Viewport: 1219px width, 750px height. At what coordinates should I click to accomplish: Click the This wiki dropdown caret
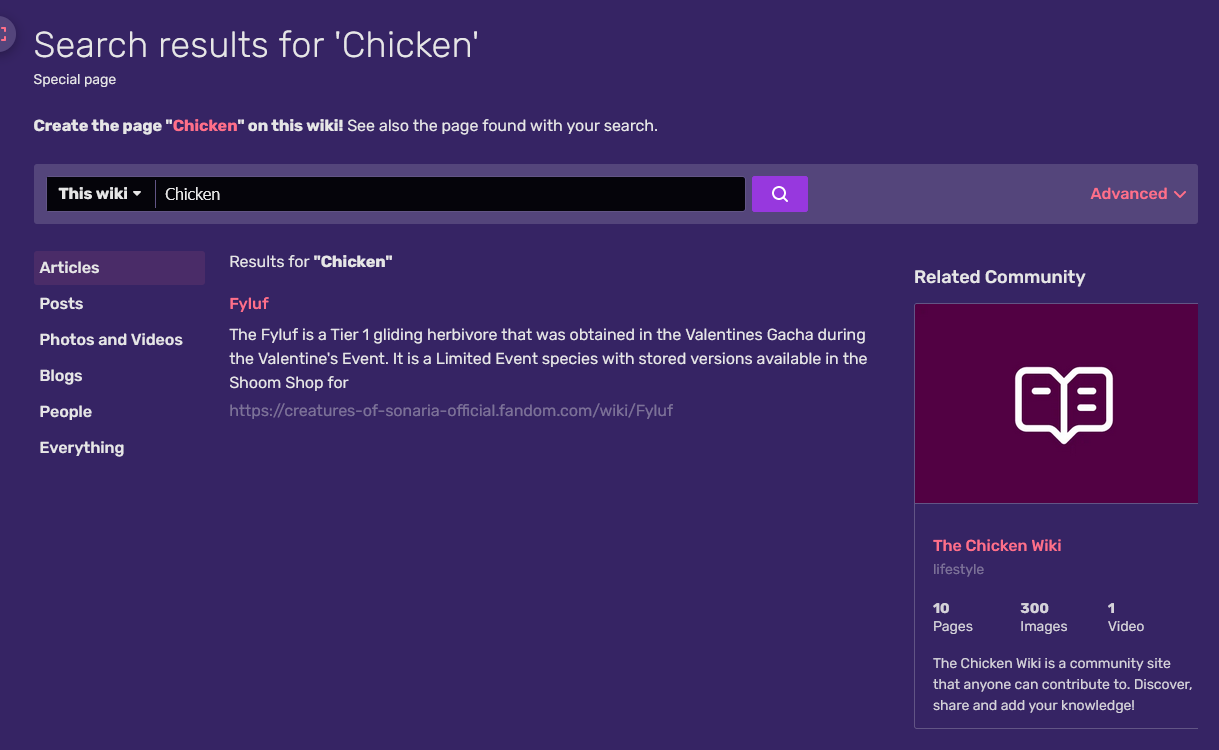click(x=139, y=194)
